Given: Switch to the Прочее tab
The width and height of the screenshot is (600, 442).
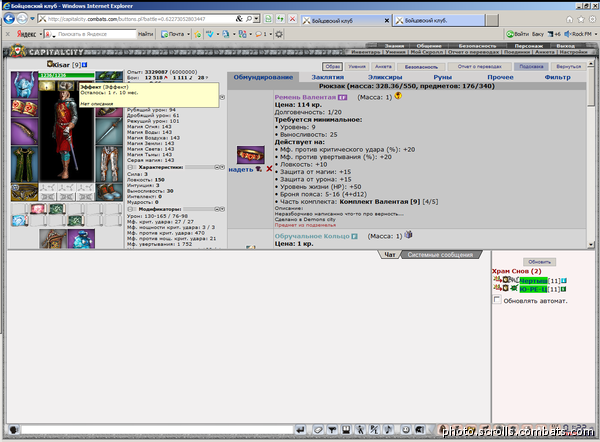Looking at the screenshot, I should coord(501,77).
